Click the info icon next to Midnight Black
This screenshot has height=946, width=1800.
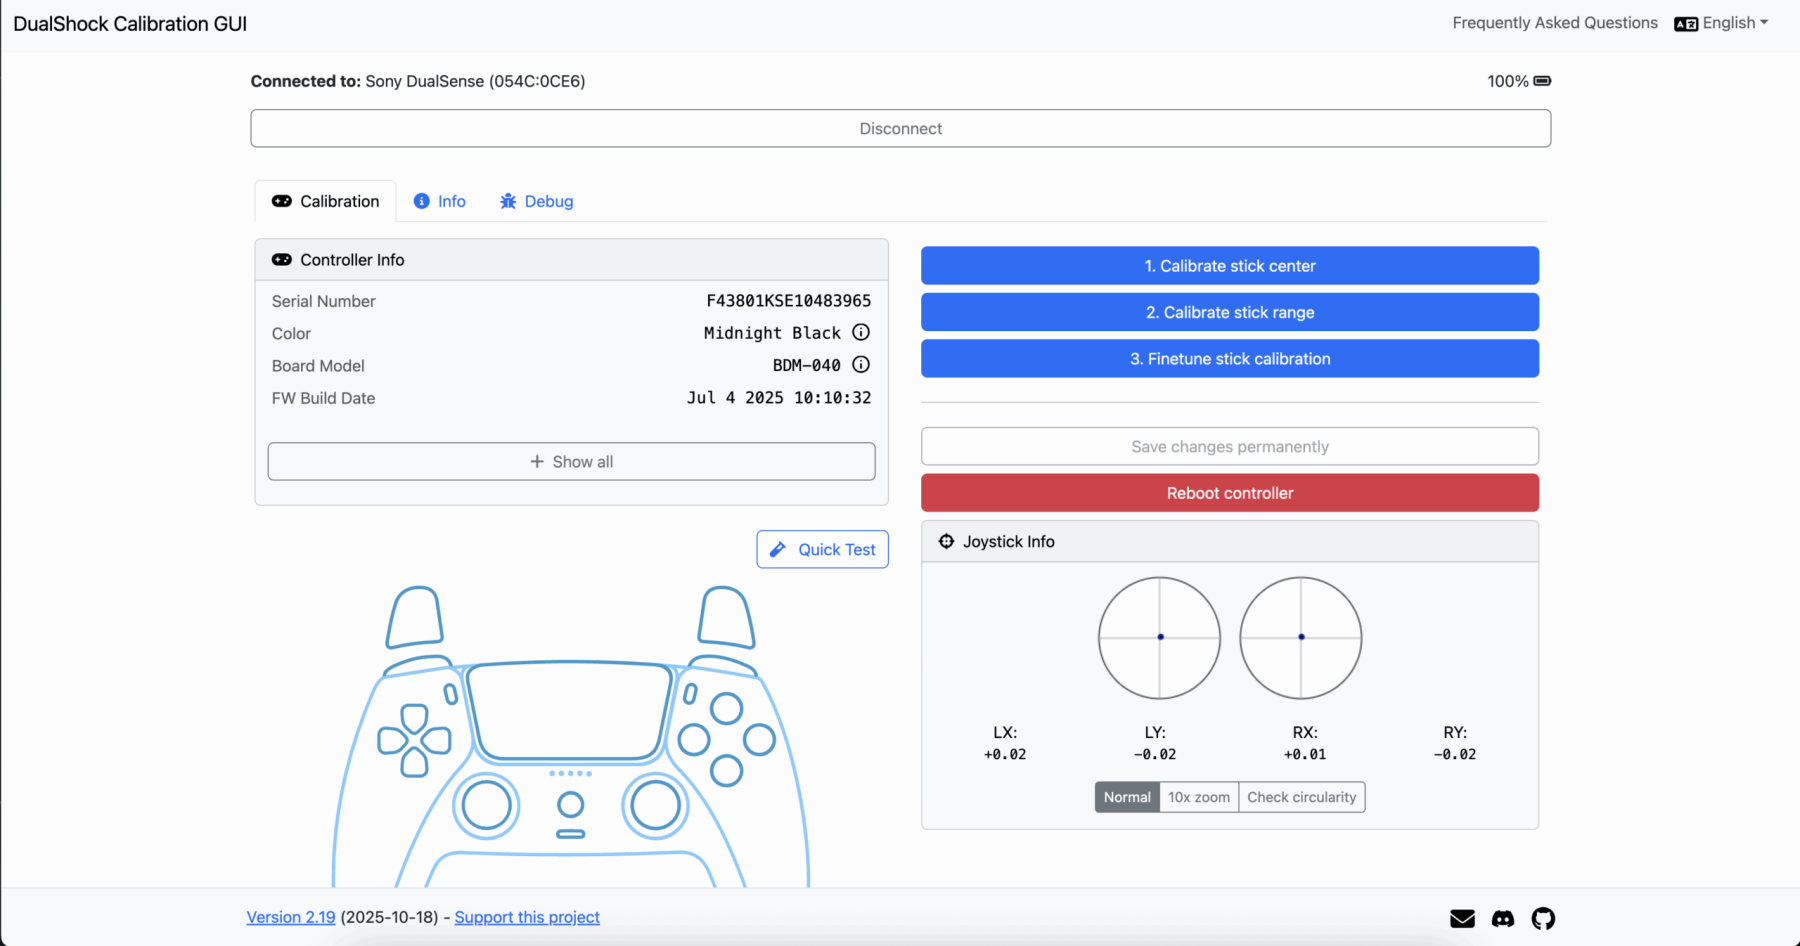860,333
